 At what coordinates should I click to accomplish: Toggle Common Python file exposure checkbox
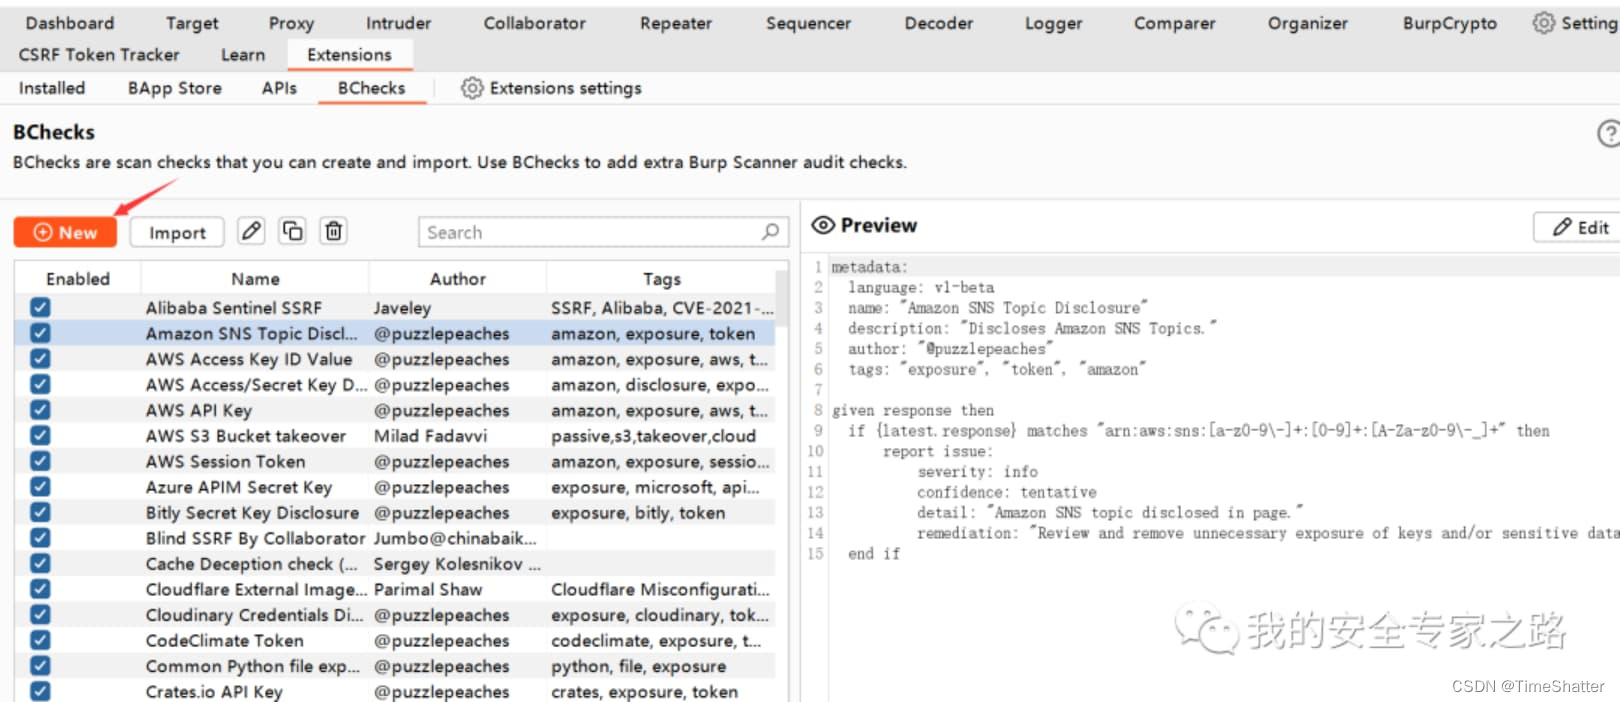40,666
